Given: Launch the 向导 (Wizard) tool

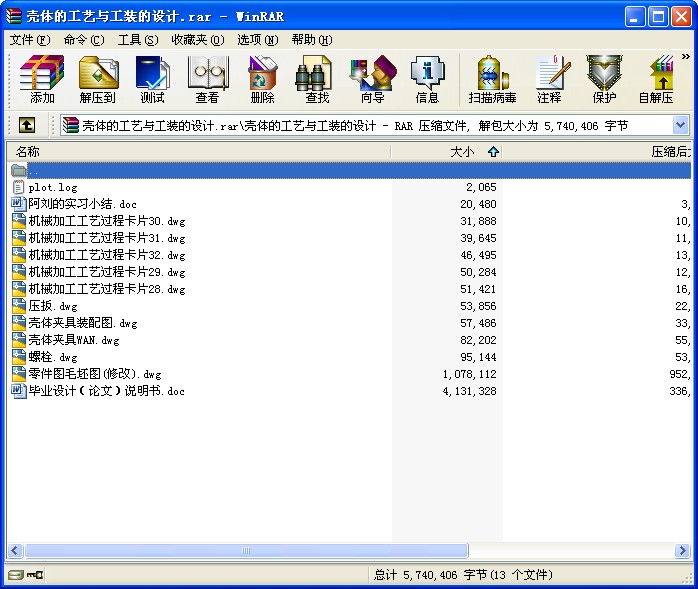Looking at the screenshot, I should click(x=372, y=80).
